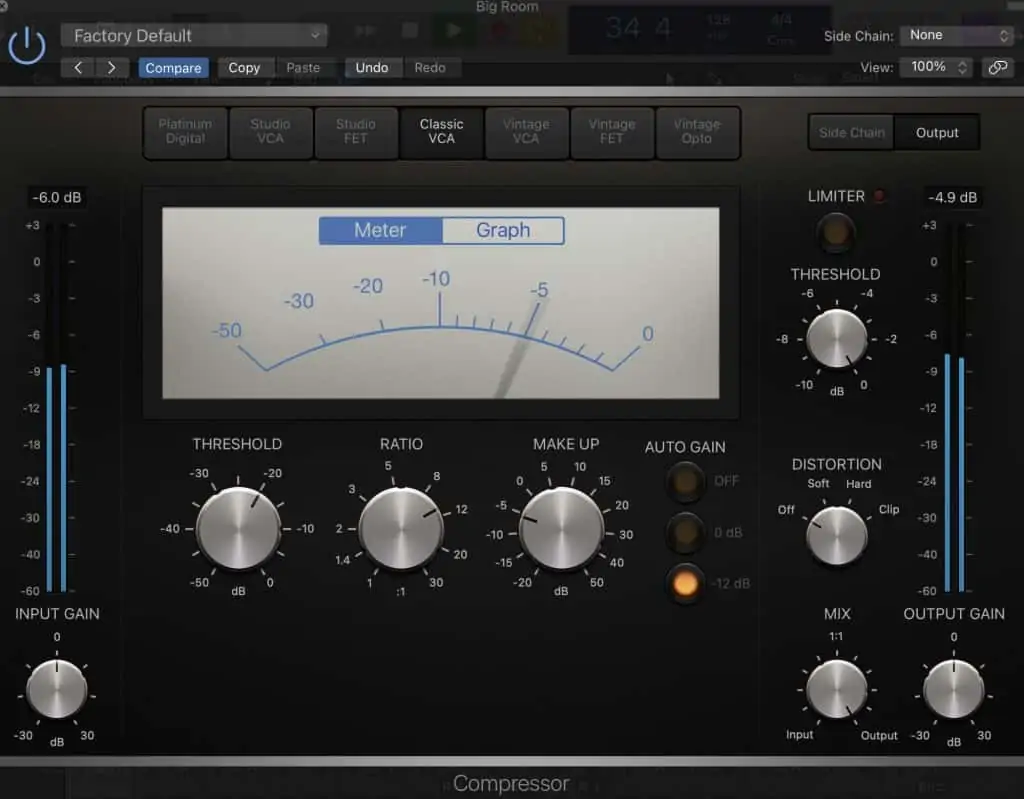
Task: Click the main Threshold knob
Action: 238,528
